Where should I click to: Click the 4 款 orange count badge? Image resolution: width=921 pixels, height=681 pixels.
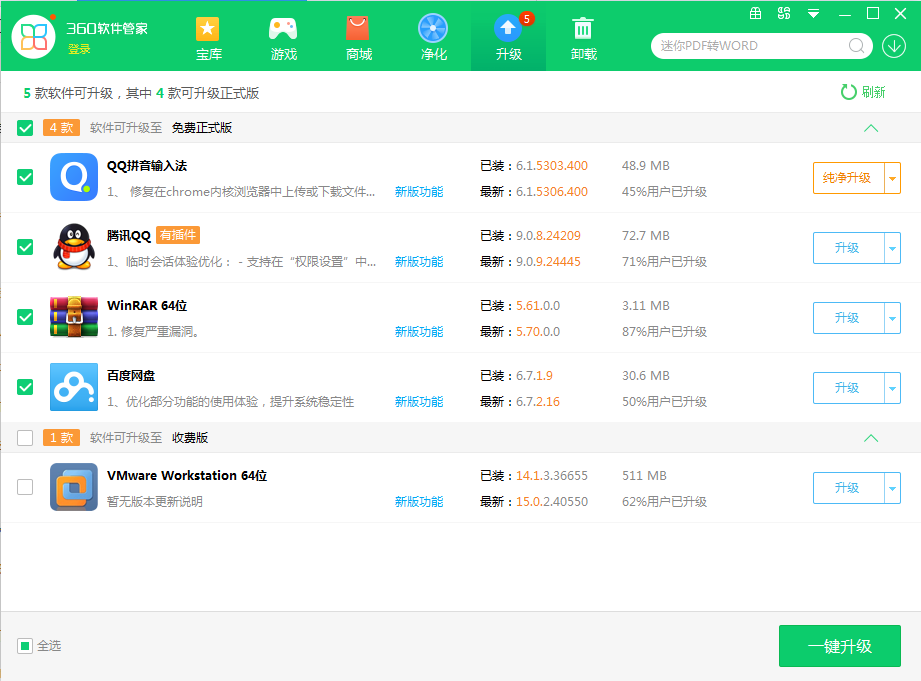(61, 128)
